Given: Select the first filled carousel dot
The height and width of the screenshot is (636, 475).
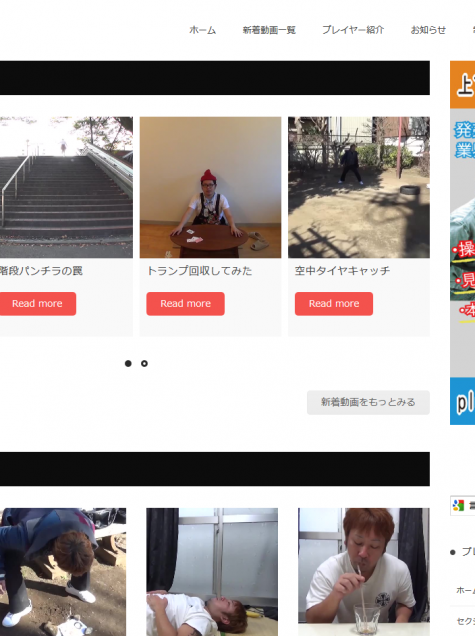Looking at the screenshot, I should [128, 363].
